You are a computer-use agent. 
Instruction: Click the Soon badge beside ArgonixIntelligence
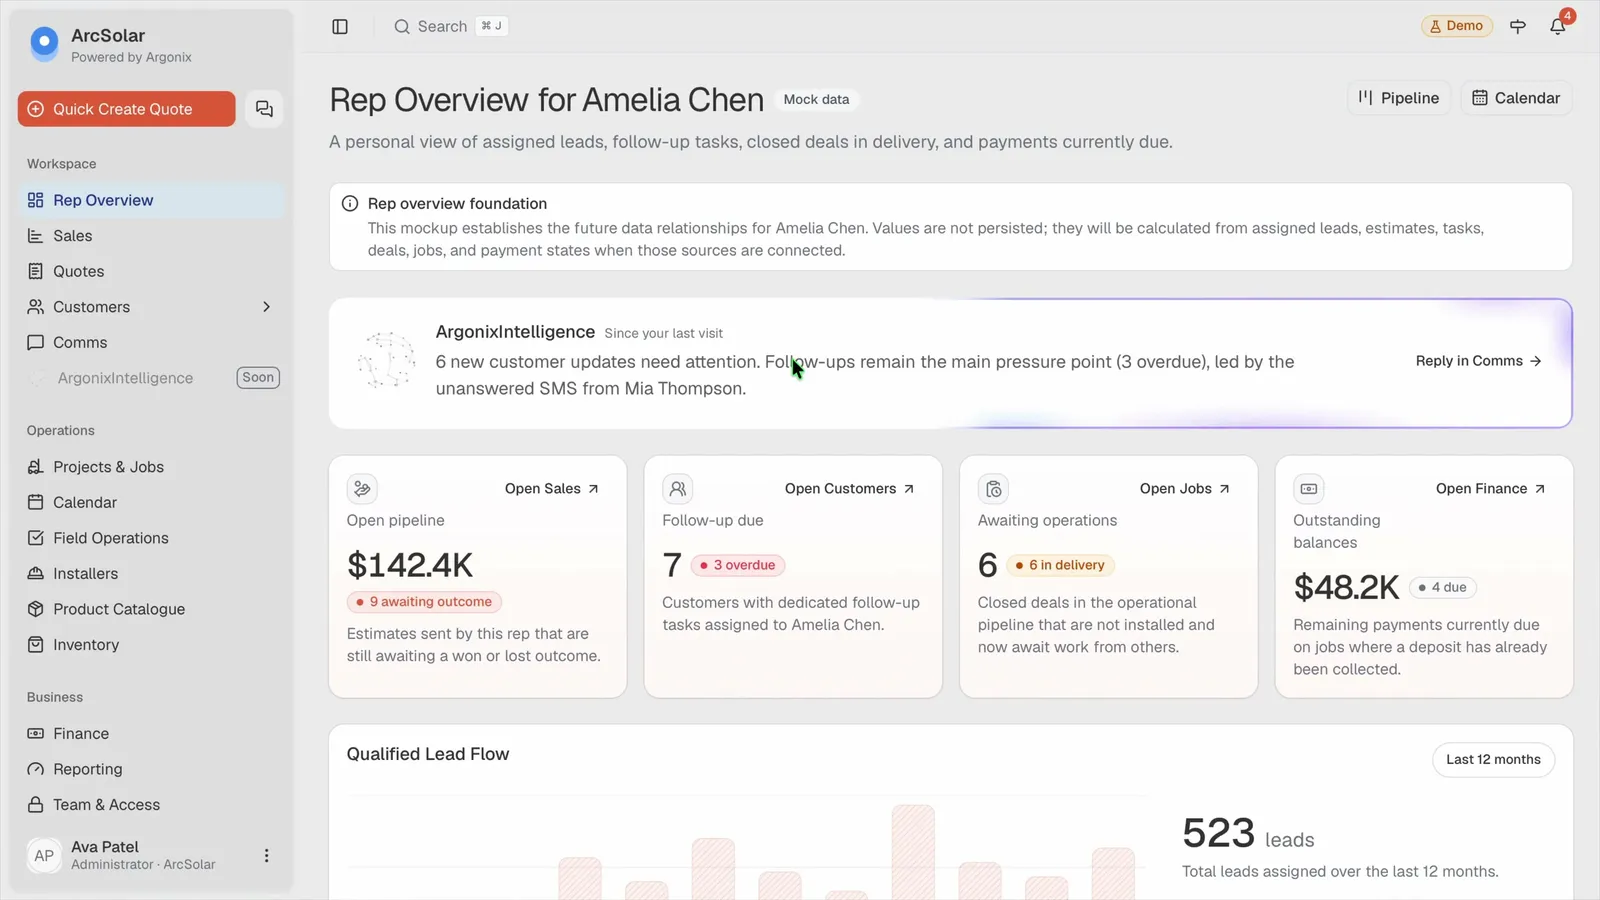pyautogui.click(x=258, y=378)
